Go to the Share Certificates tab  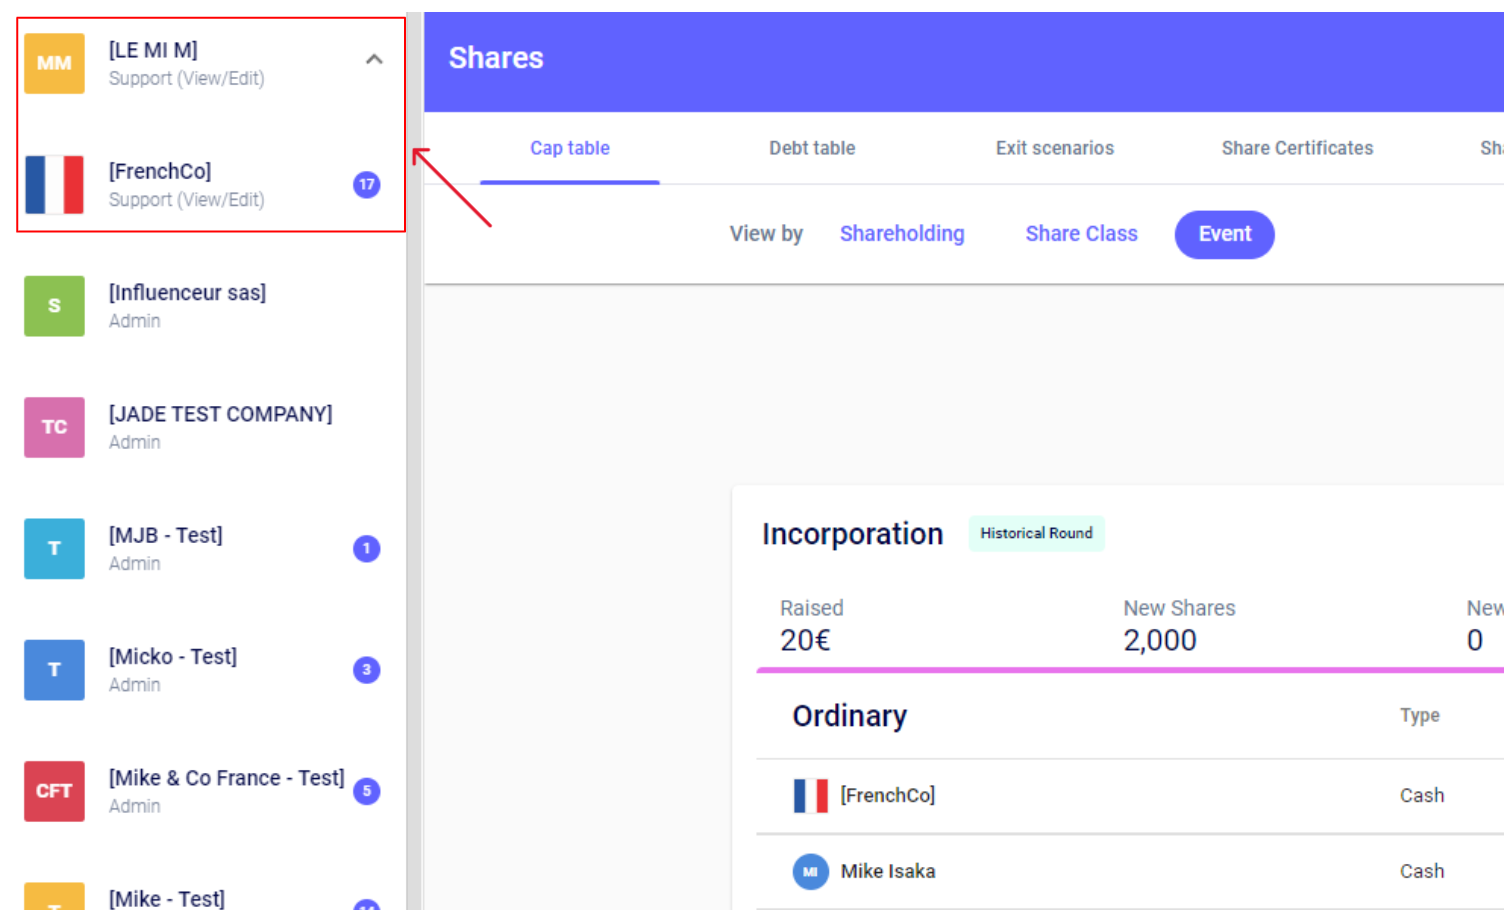coord(1296,148)
